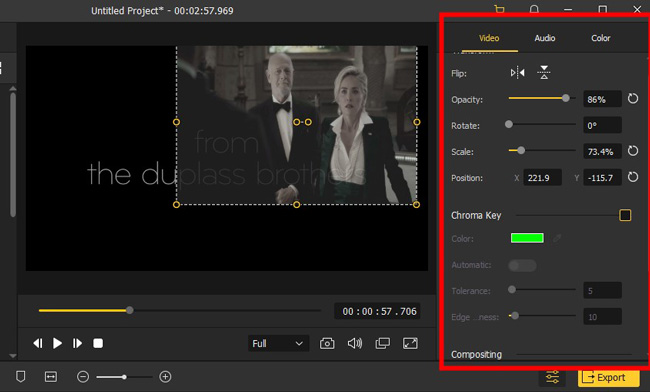The height and width of the screenshot is (392, 650).
Task: Click the Opacity slider handle
Action: 565,98
